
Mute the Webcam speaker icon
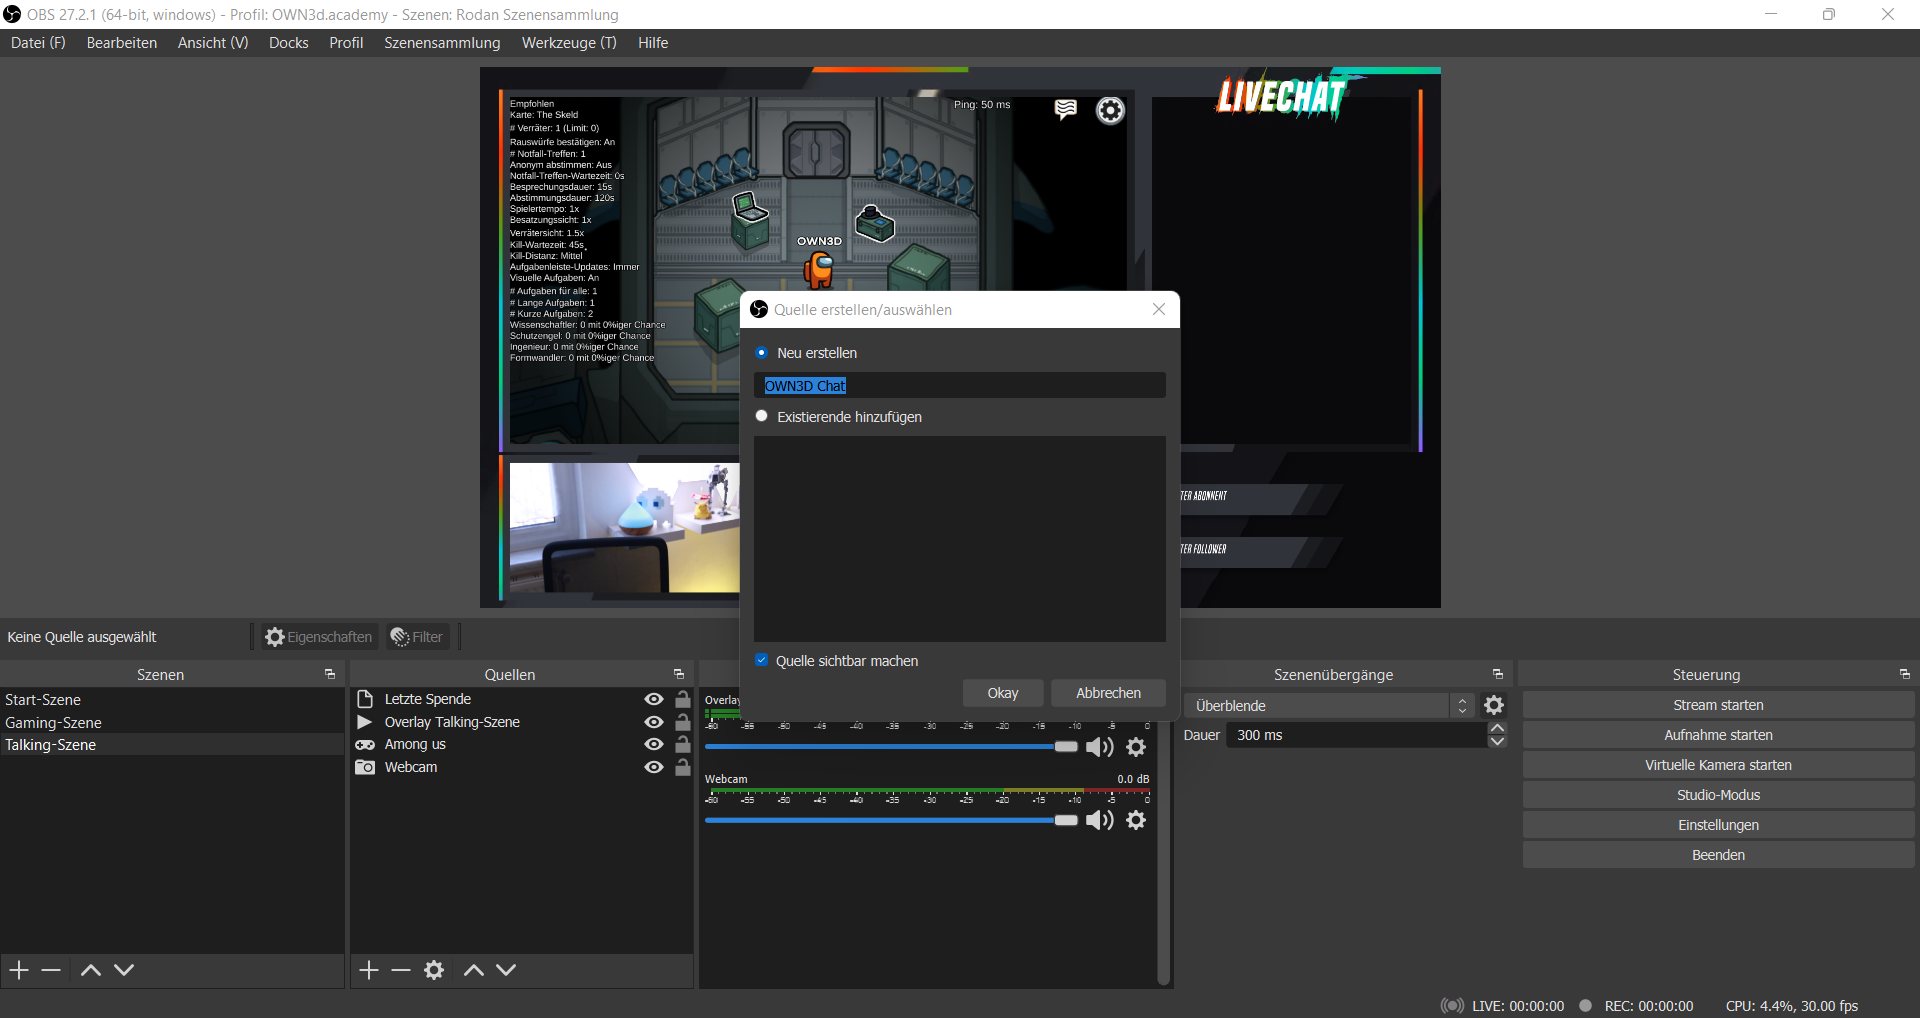[x=1100, y=820]
